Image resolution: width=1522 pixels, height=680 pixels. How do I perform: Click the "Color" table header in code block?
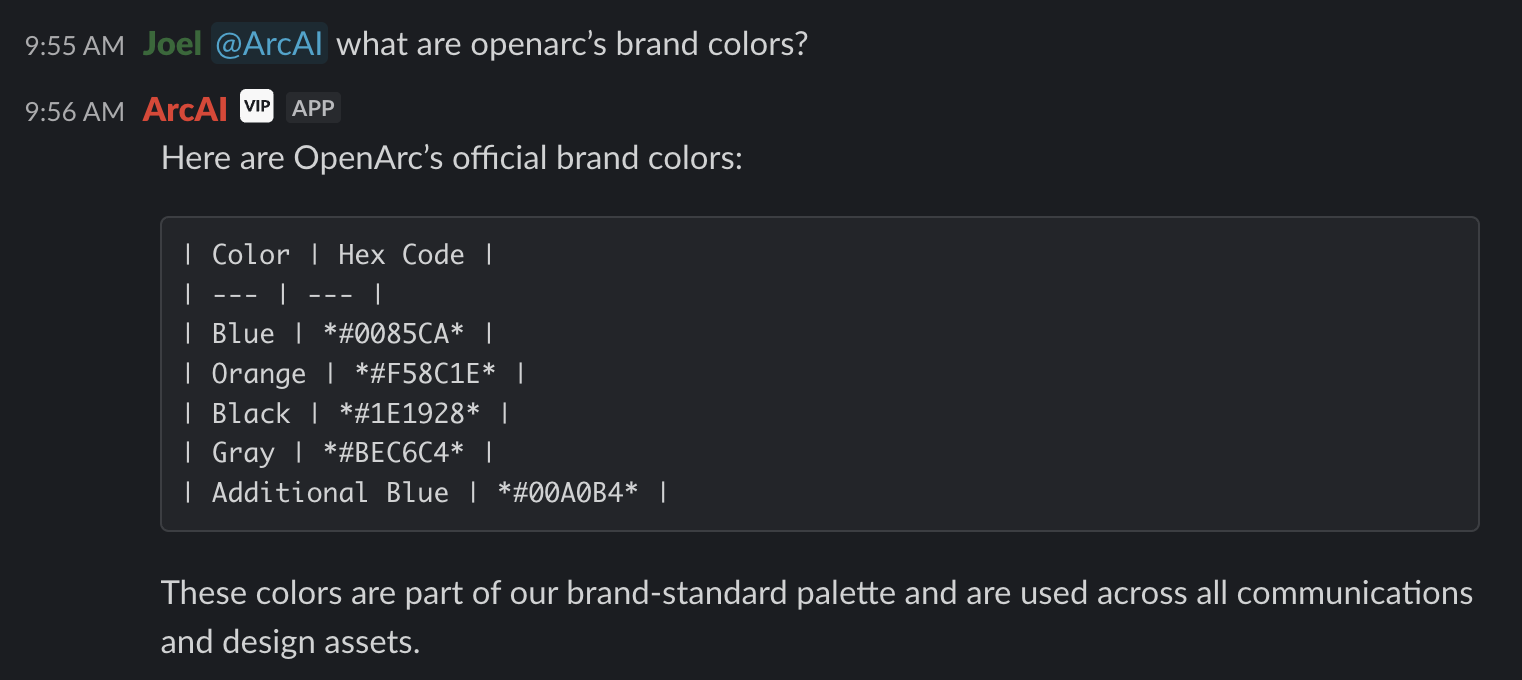pyautogui.click(x=251, y=254)
